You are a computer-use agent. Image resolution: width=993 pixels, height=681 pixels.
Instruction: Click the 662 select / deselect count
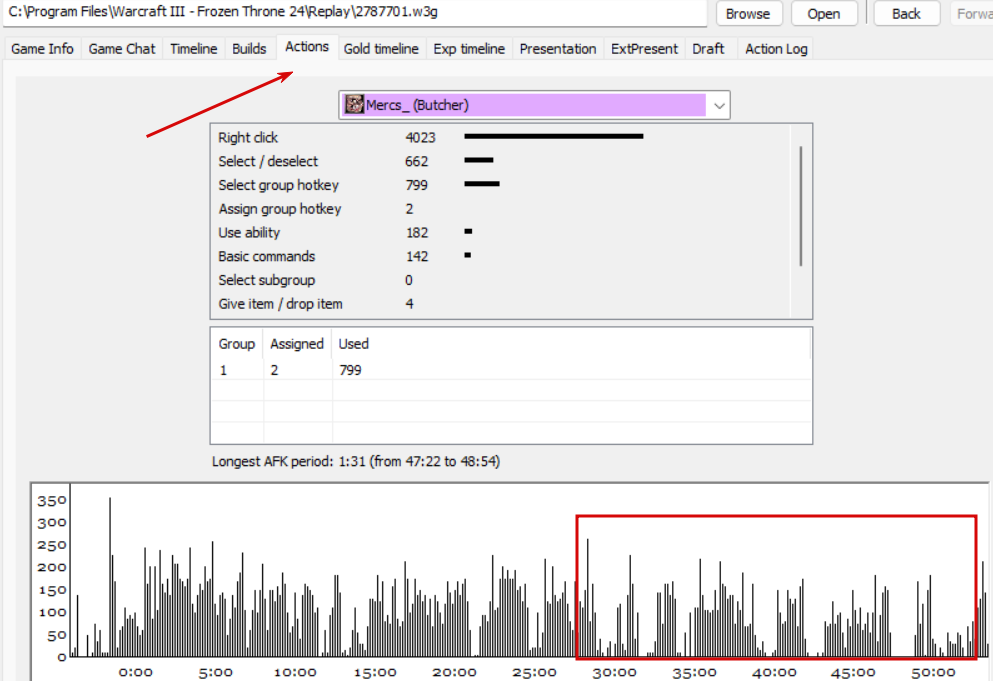[417, 162]
